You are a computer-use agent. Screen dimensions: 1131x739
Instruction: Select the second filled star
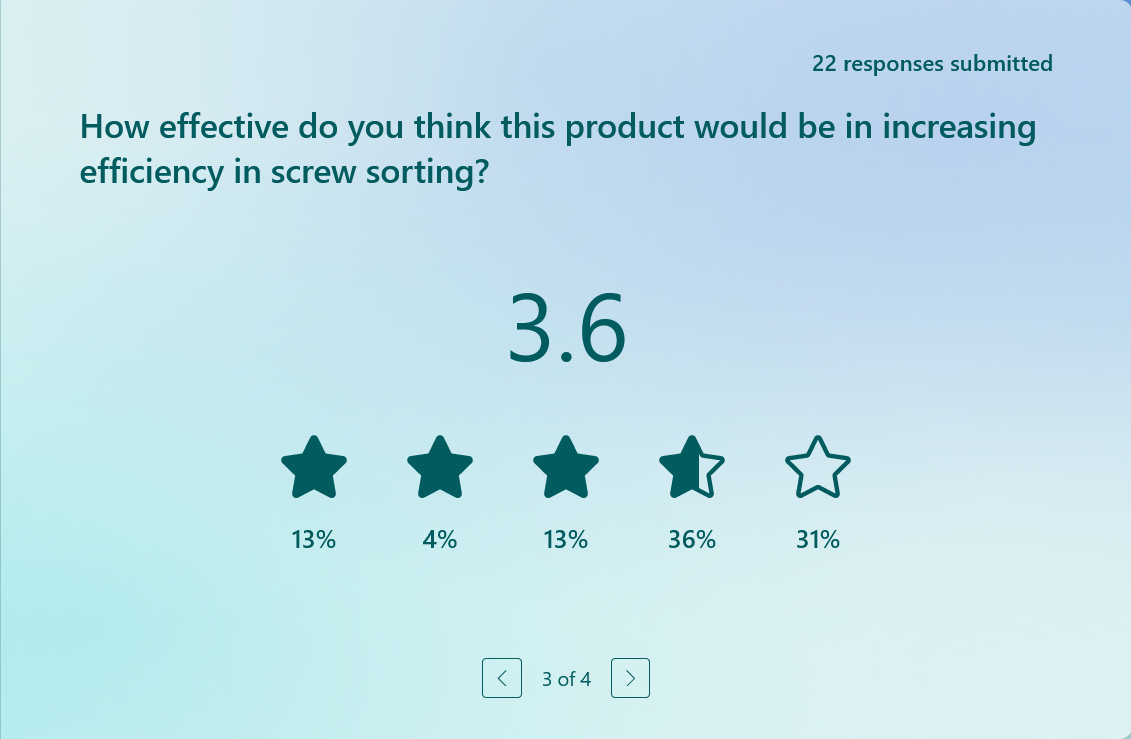(x=440, y=468)
